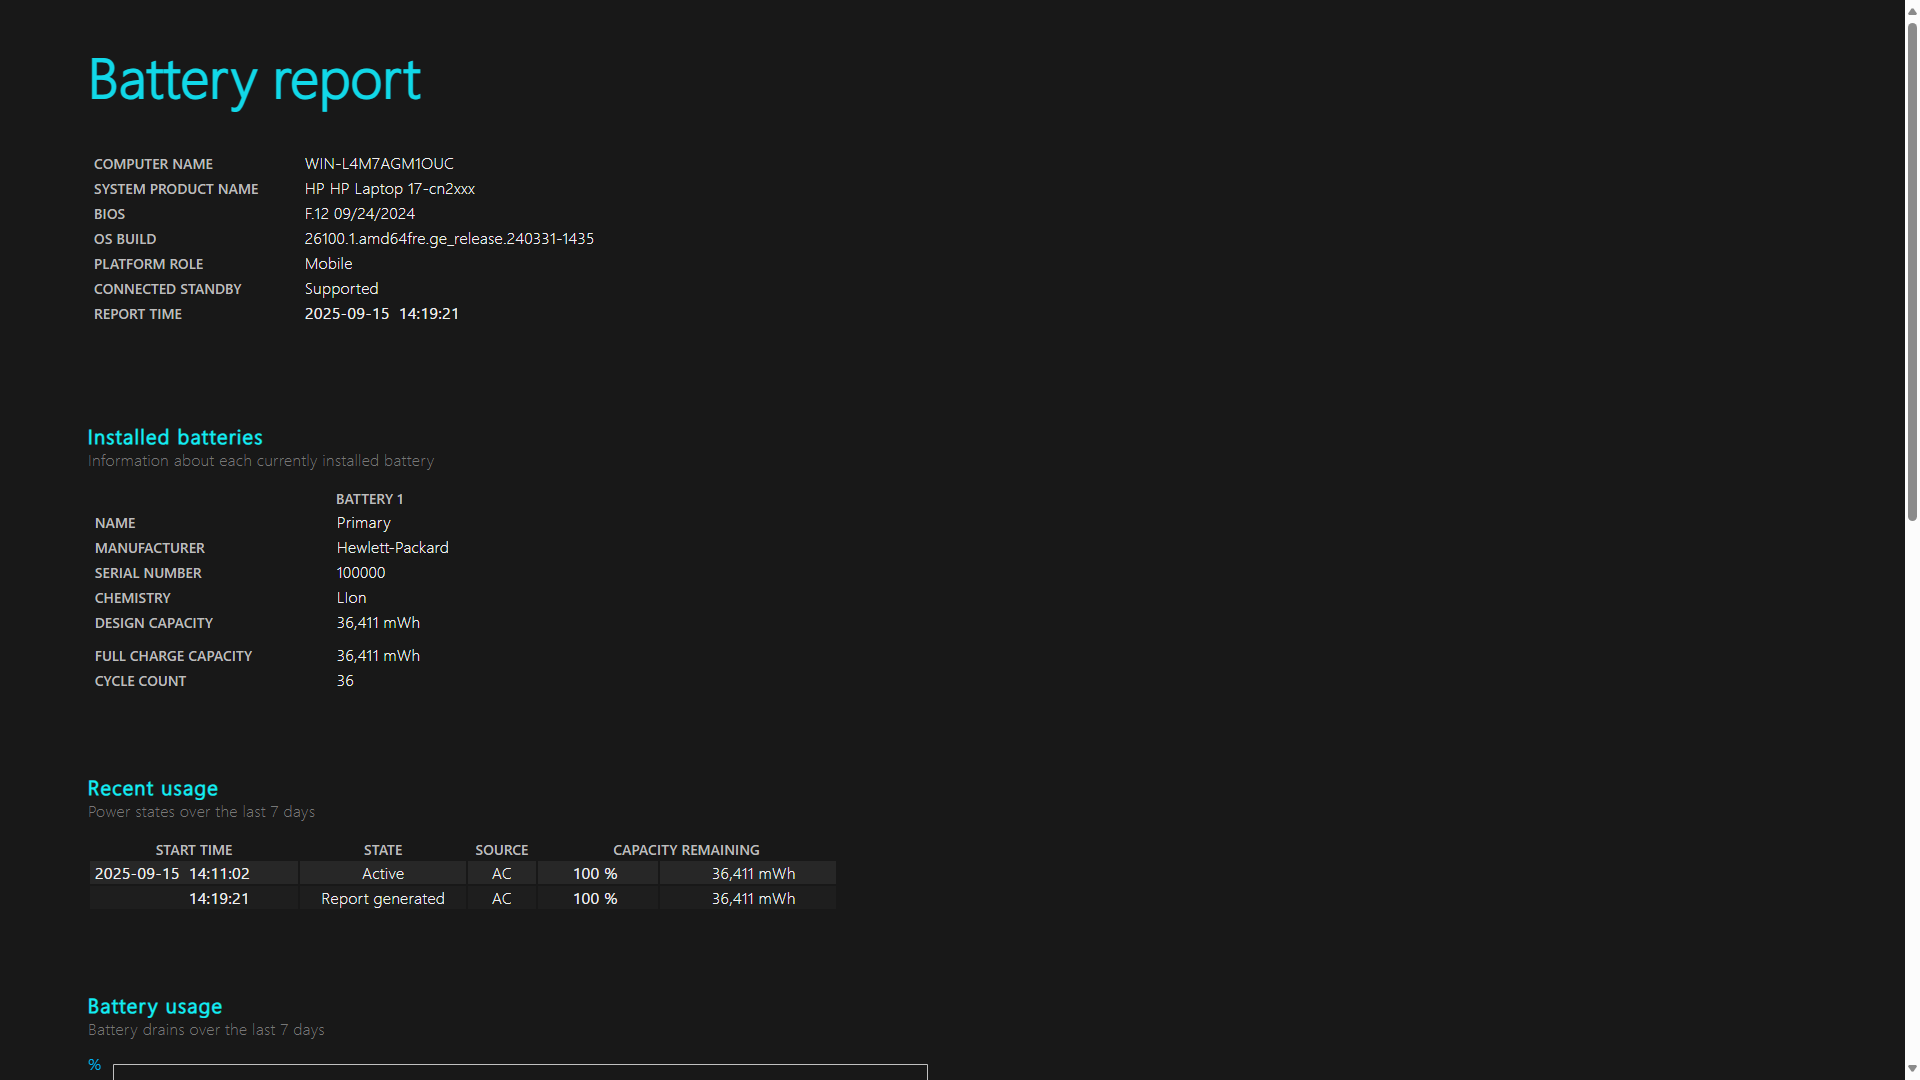Viewport: 1920px width, 1080px height.
Task: Click the computer name WIN-L4M7AGM1OUC
Action: [x=379, y=163]
